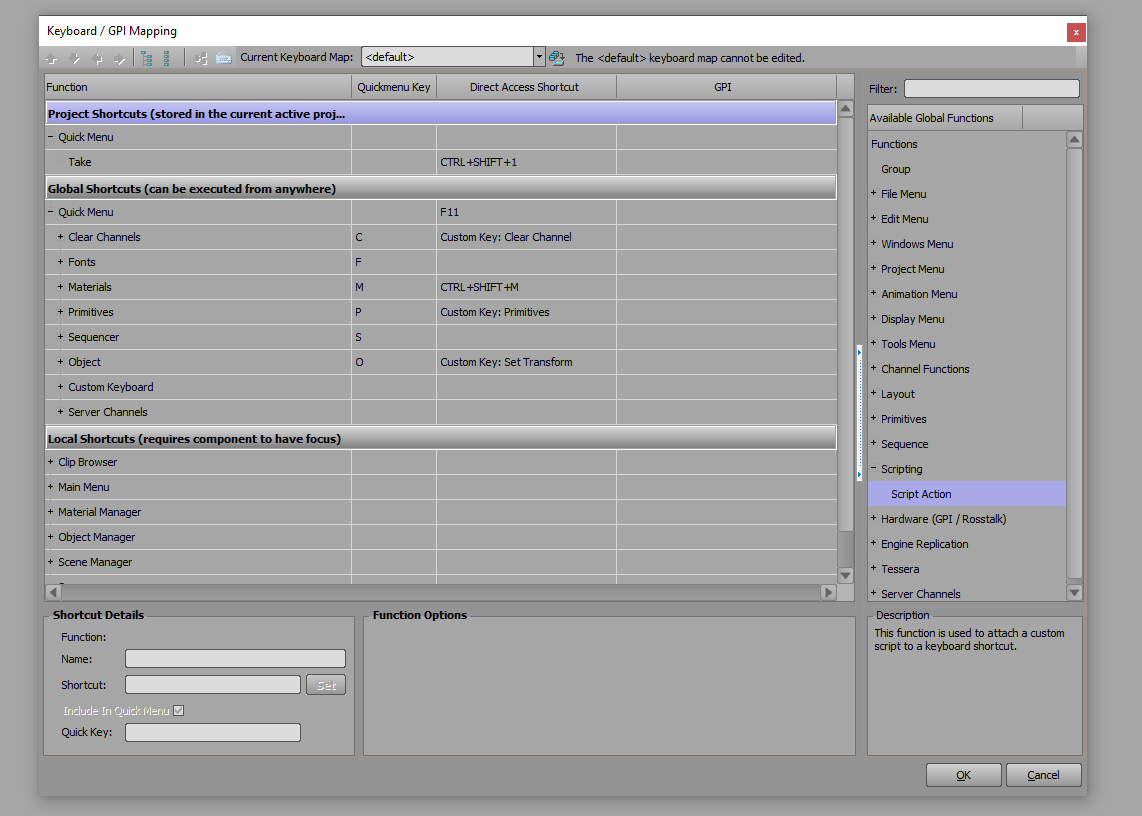Screen dimensions: 1142x816
Task: Expand Windows Menu in the functions list
Action: [x=873, y=243]
